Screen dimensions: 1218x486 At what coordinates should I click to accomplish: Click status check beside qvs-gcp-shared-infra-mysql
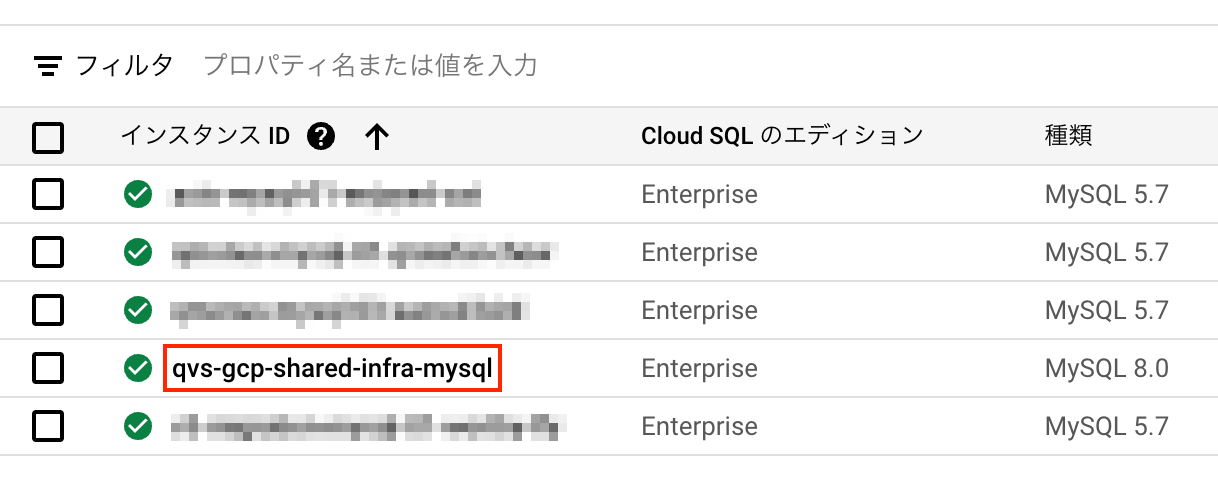pos(138,369)
